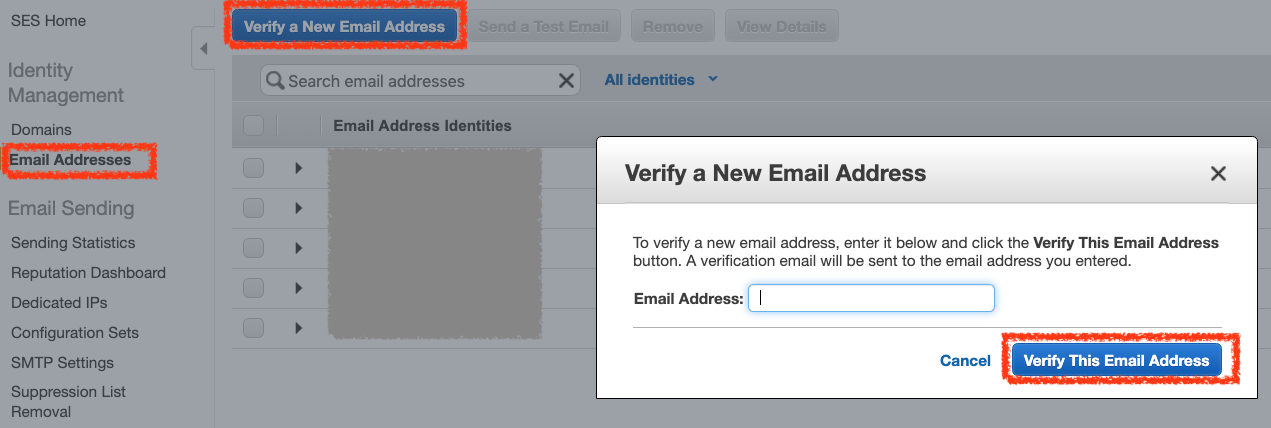
Task: Click the search magnifier icon
Action: click(274, 81)
